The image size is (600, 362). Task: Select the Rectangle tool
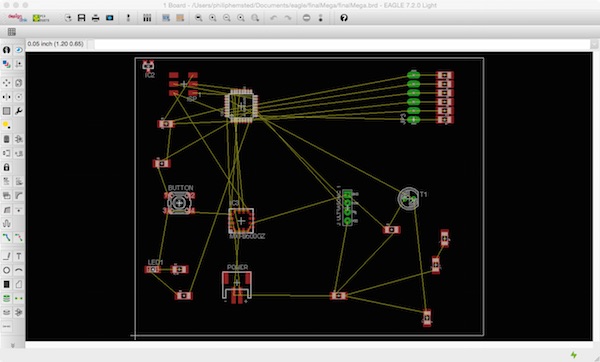[7, 284]
